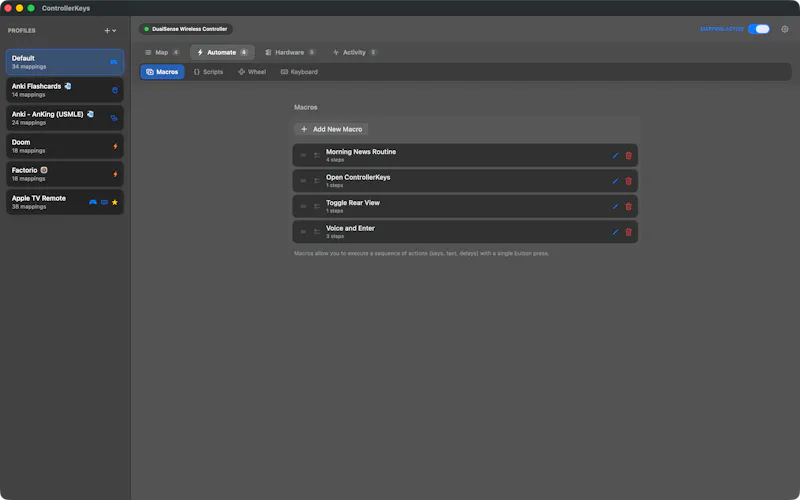Click the MAPPING ACTIVE label
This screenshot has height=500, width=800.
click(x=721, y=29)
